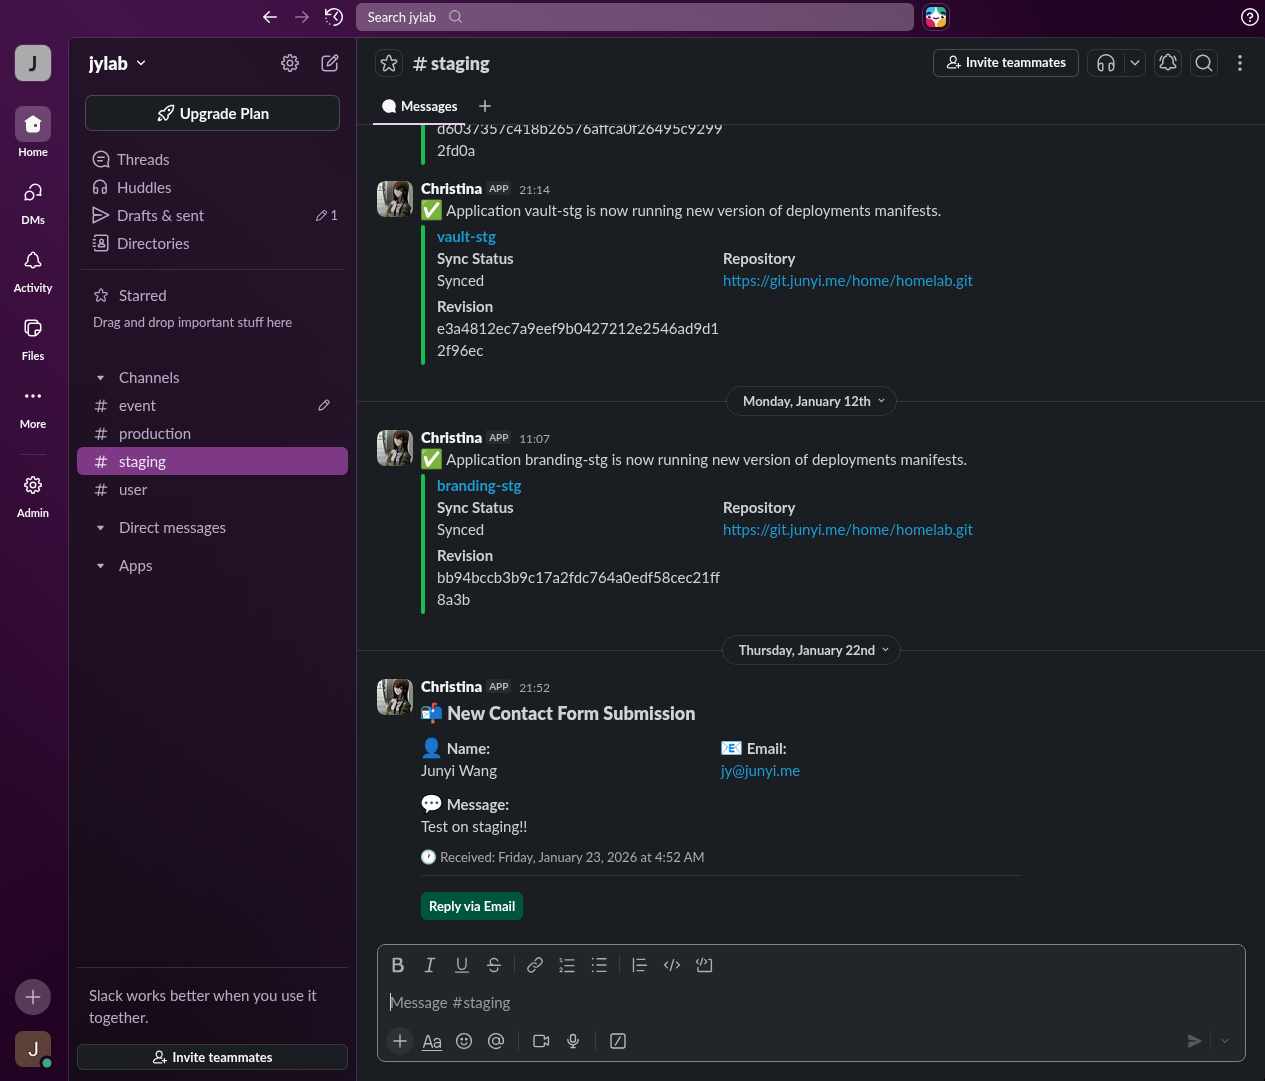
Task: Open the vault-stg application link
Action: [466, 237]
